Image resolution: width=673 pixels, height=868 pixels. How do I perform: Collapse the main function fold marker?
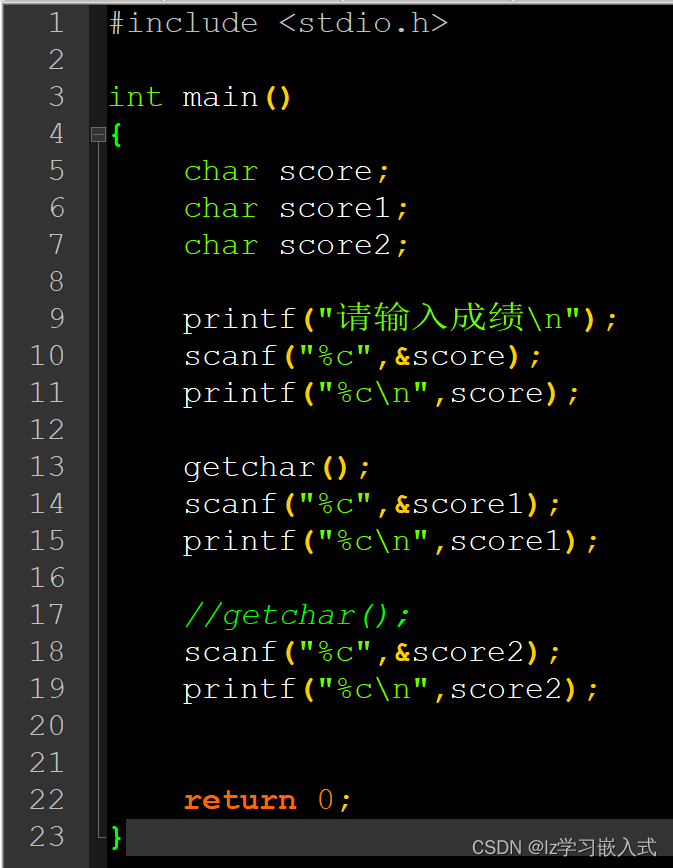click(98, 135)
